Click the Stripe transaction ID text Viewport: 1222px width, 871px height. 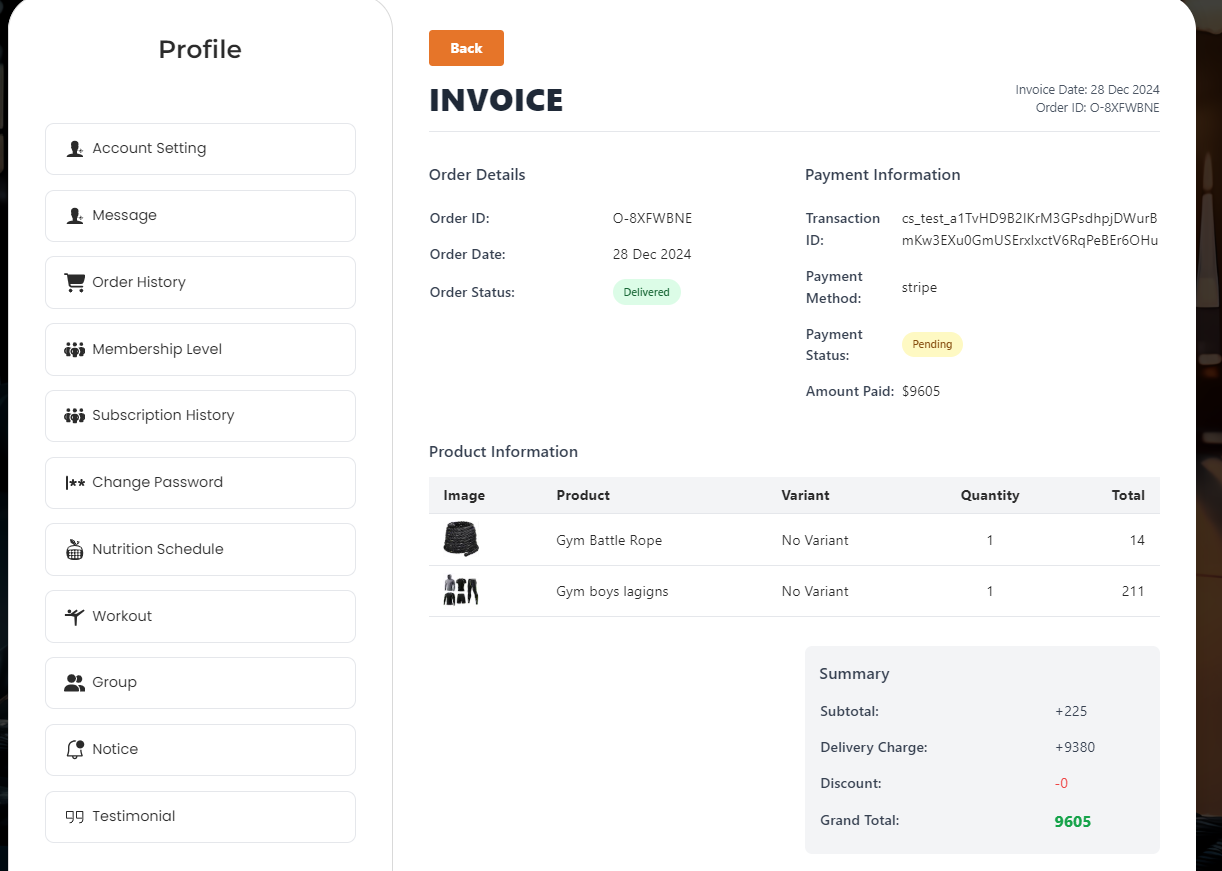tap(1029, 229)
